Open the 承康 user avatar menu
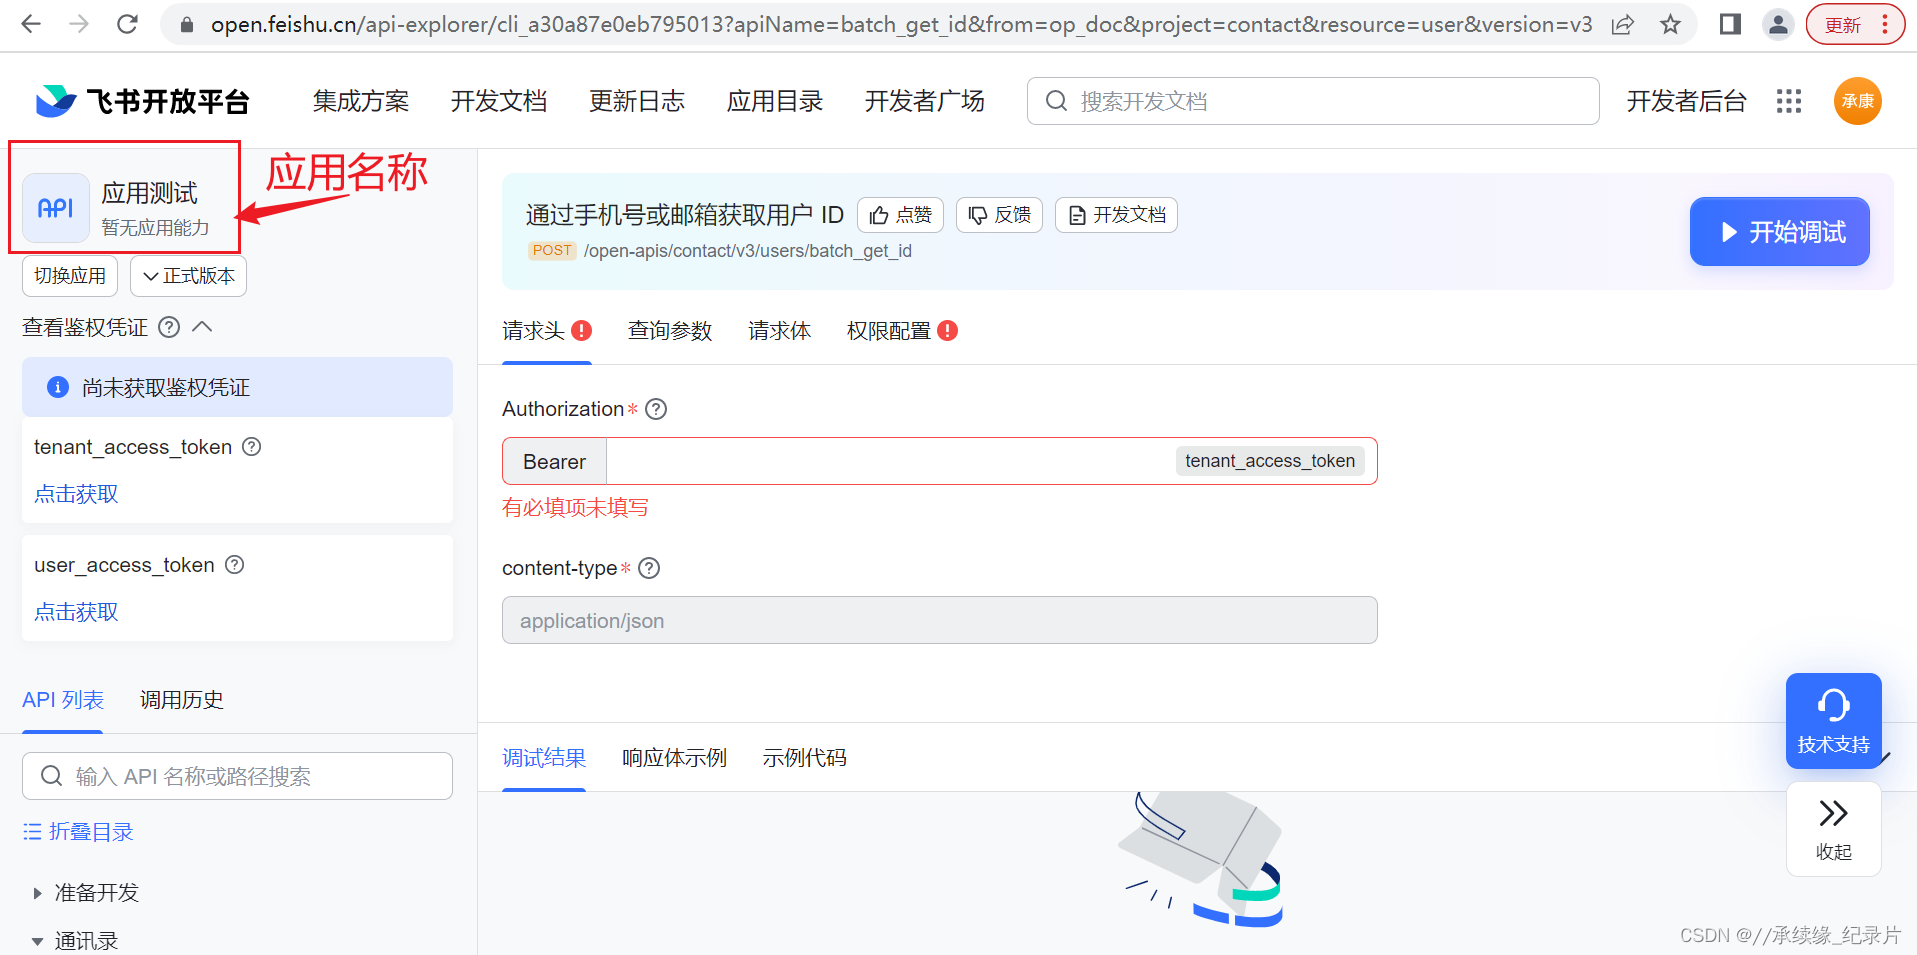 (x=1858, y=101)
